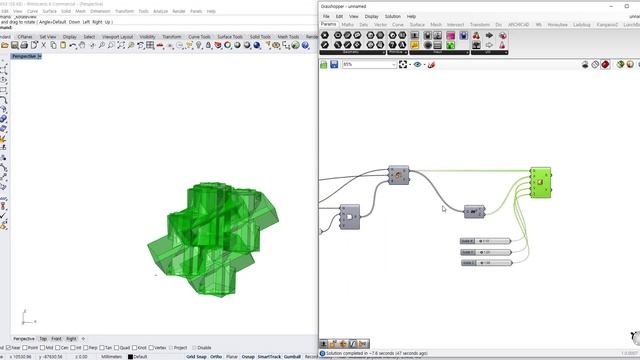The image size is (640, 360).
Task: Toggle Gumball in the status bar
Action: tap(292, 357)
